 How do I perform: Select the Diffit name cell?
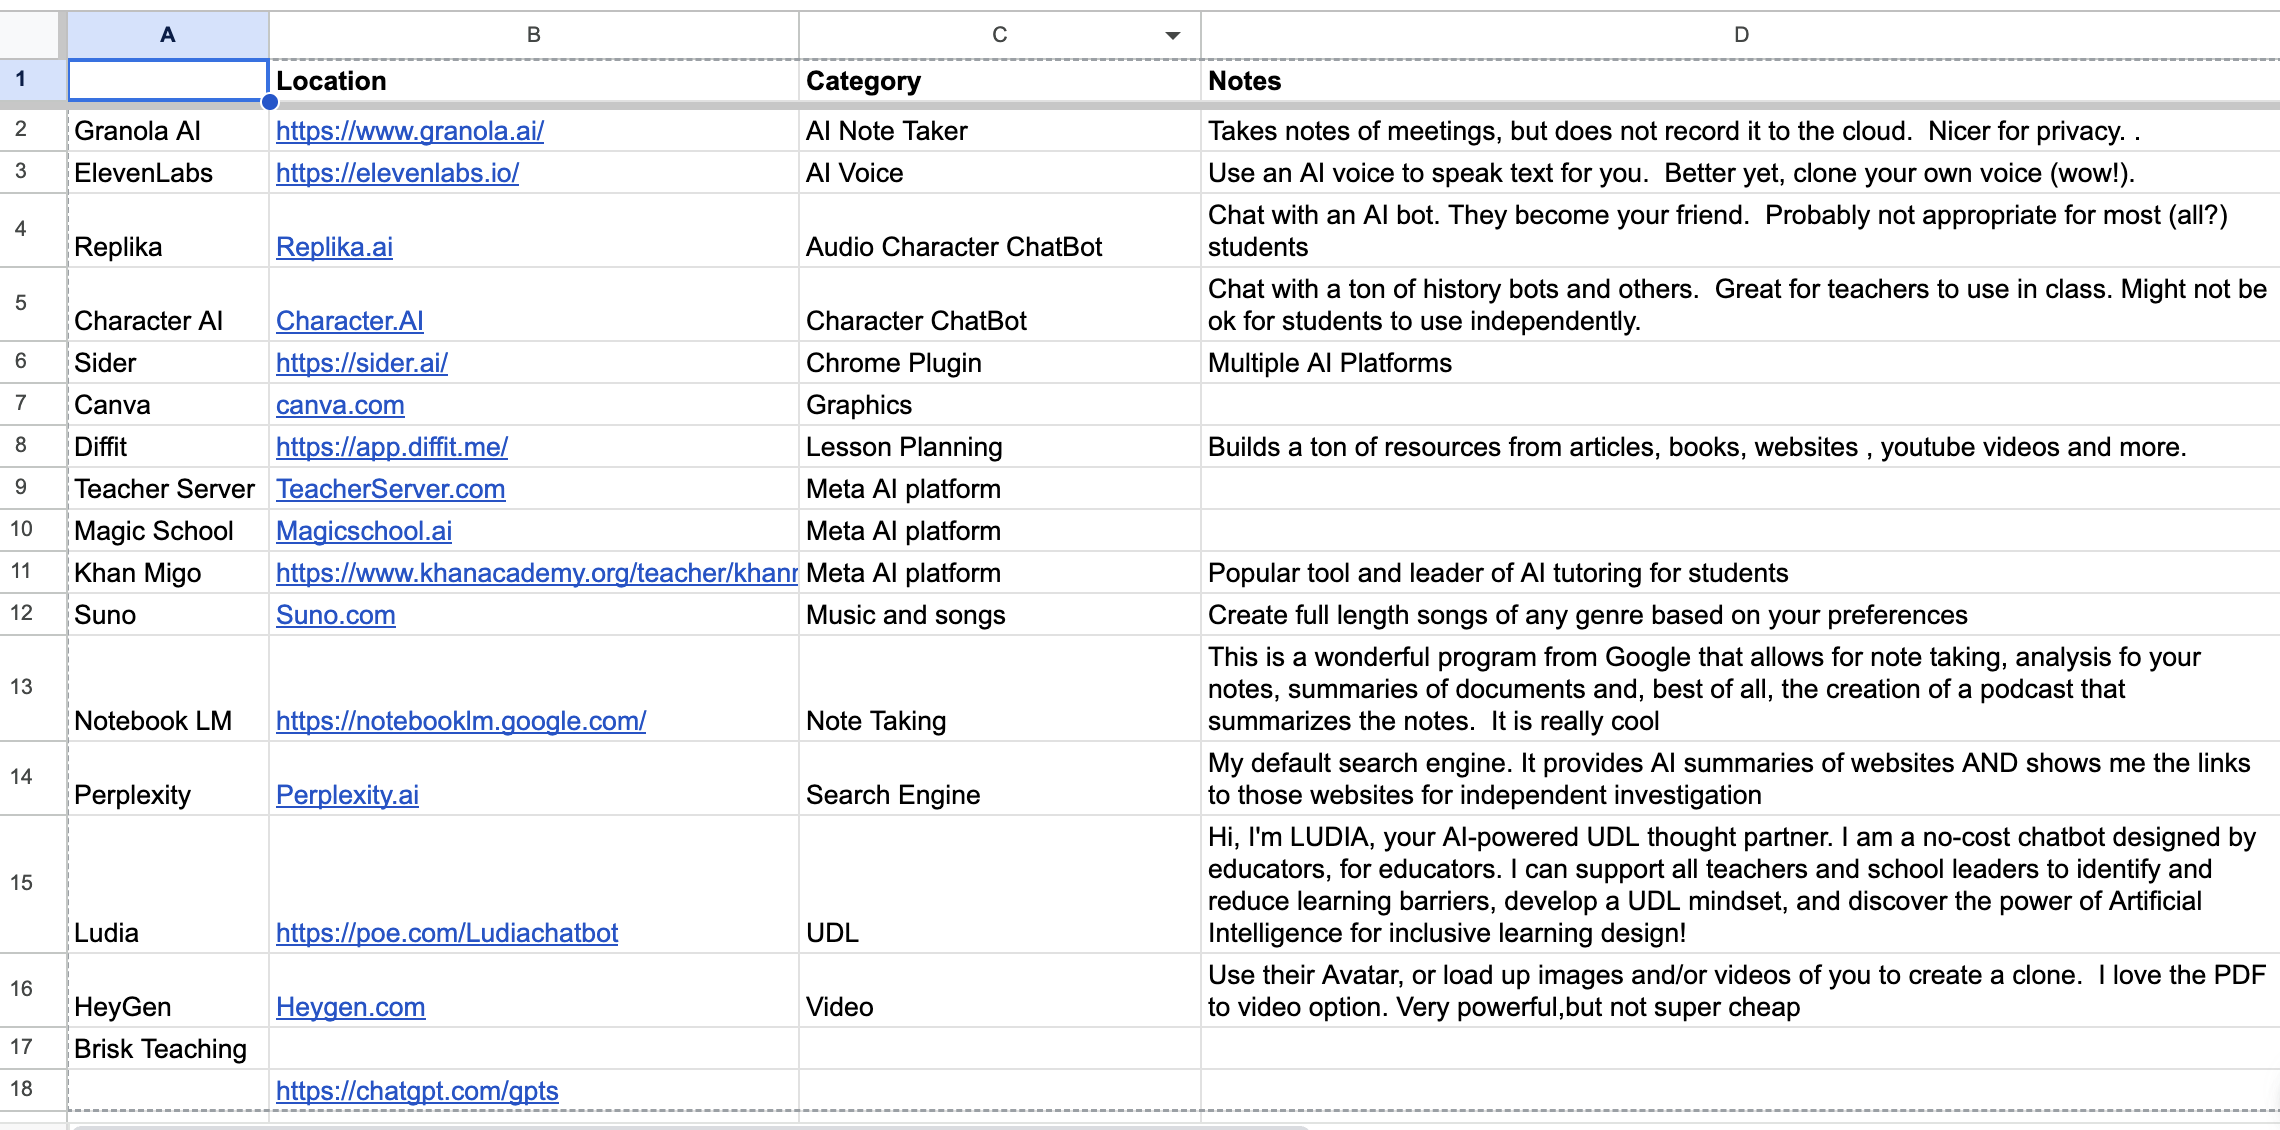pyautogui.click(x=168, y=447)
